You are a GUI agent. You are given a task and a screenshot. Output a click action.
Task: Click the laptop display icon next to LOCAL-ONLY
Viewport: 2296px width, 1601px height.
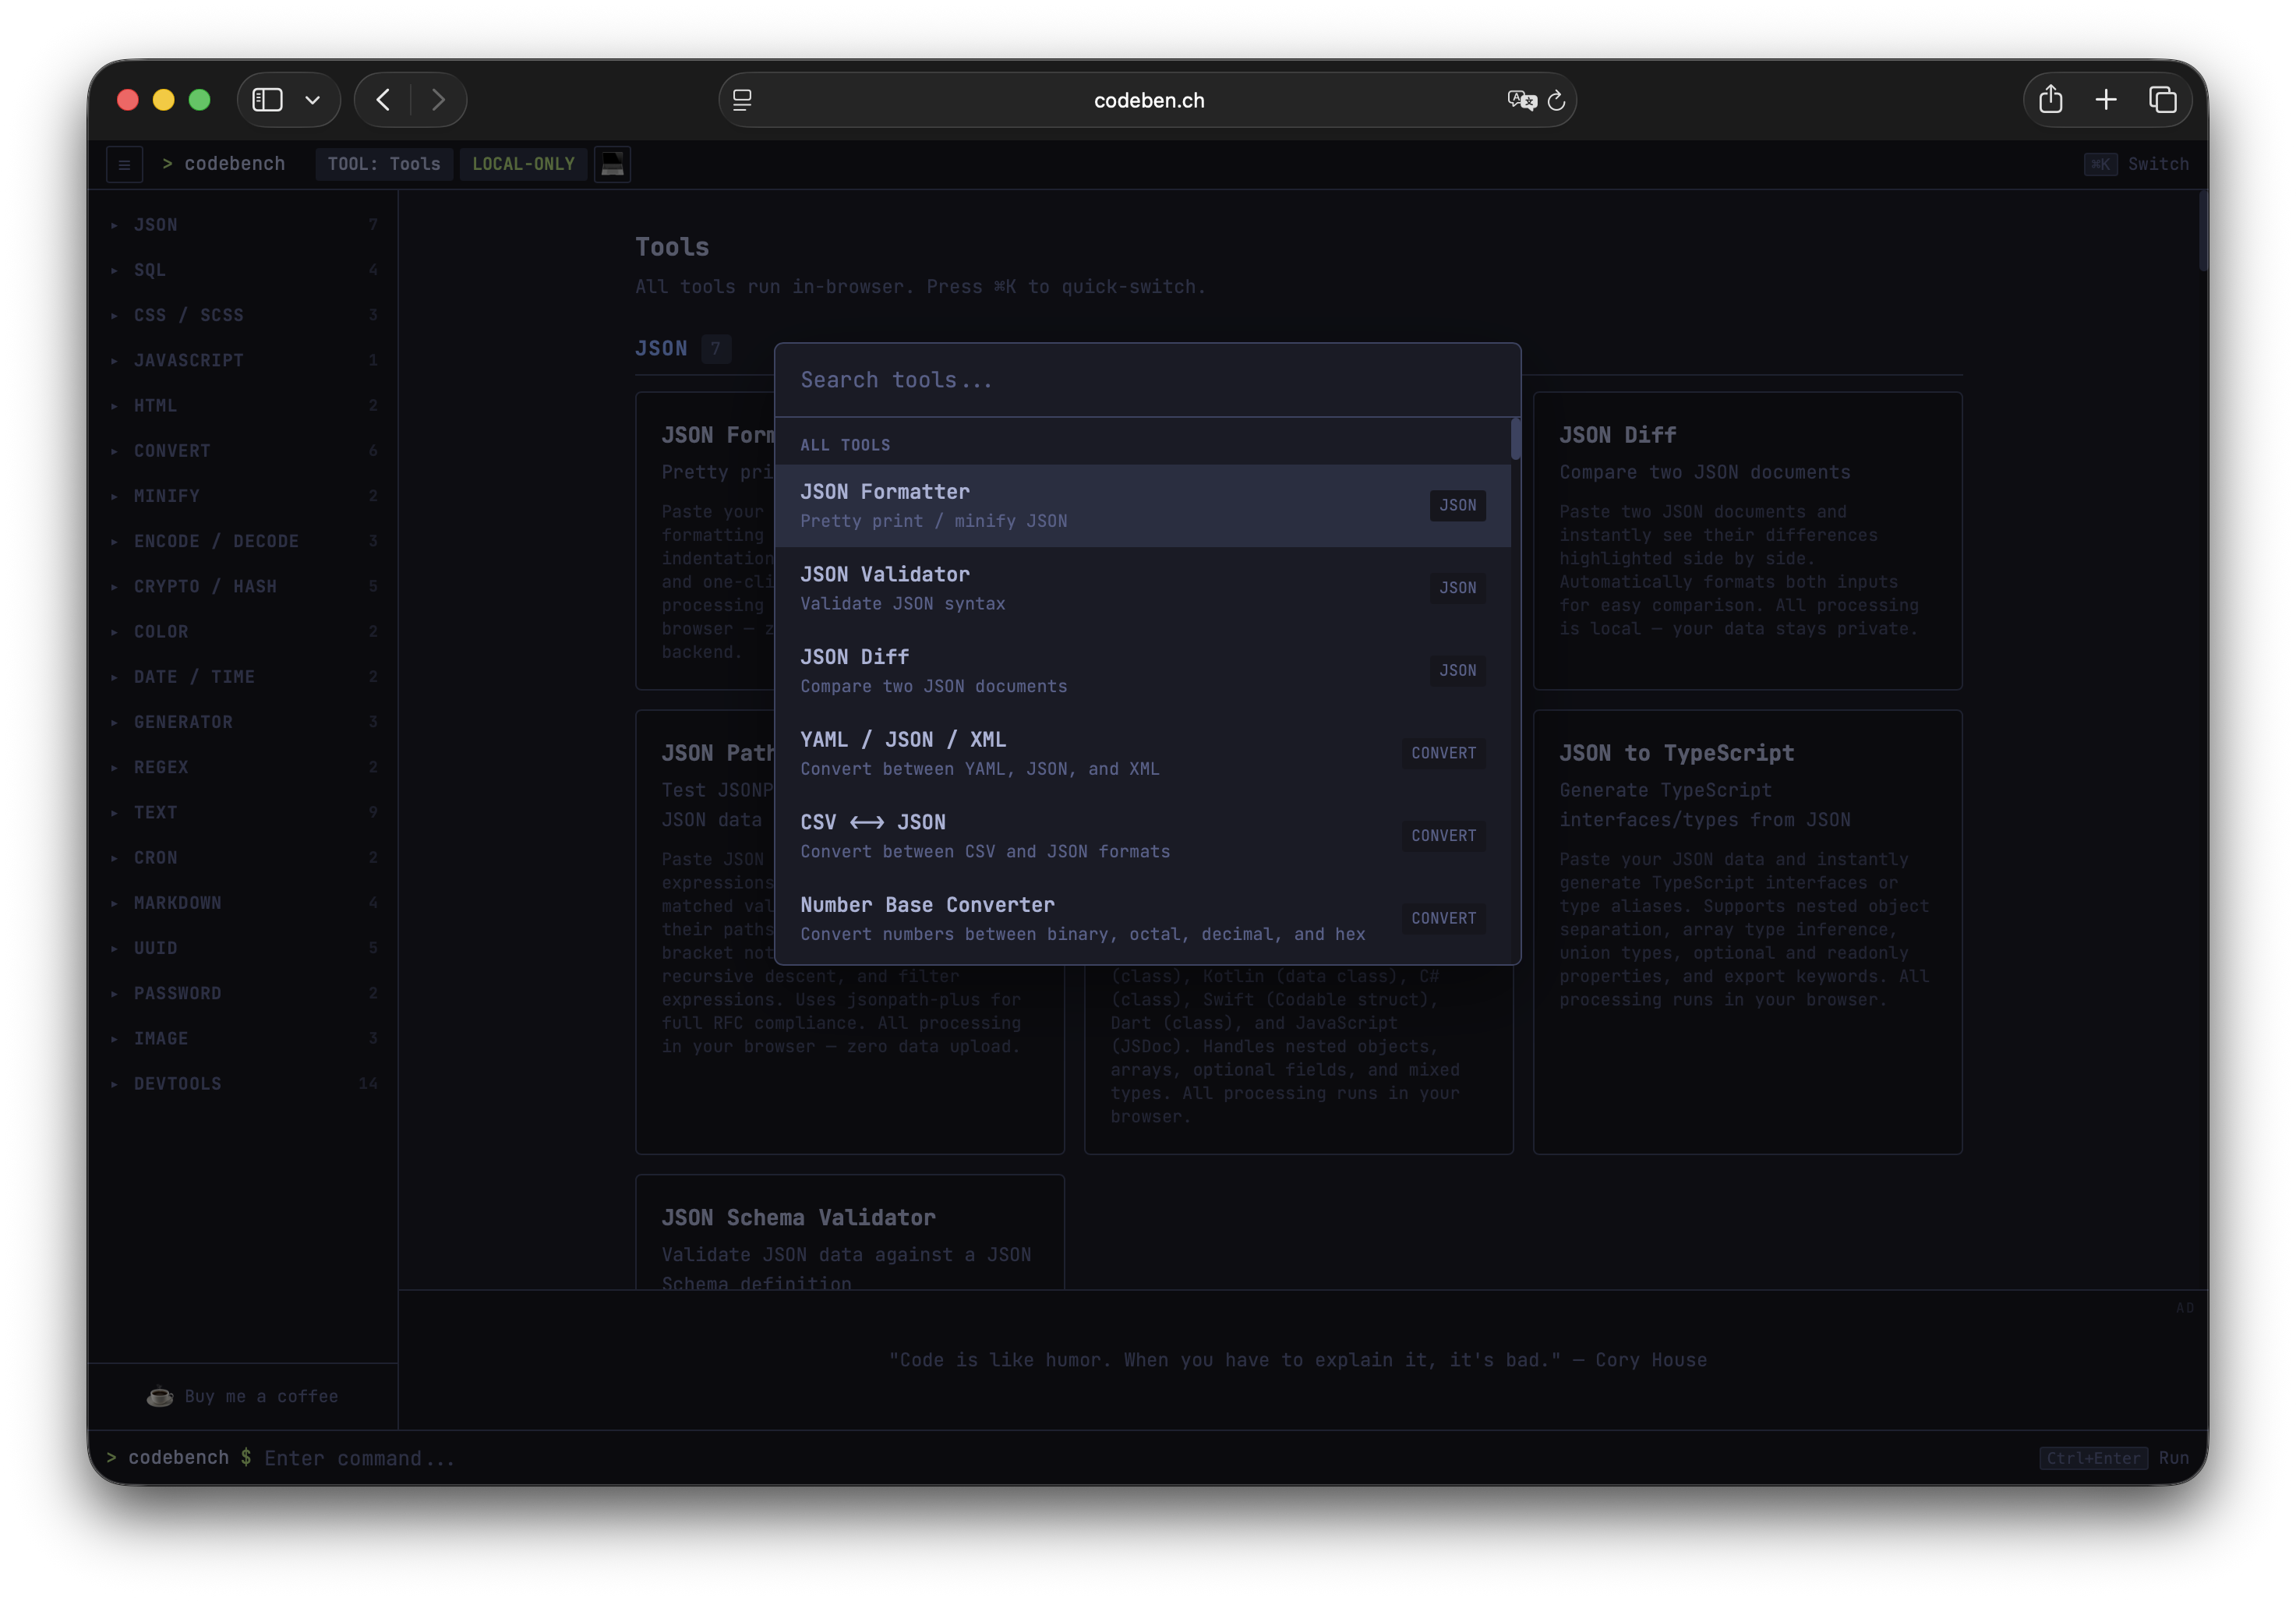pos(612,164)
